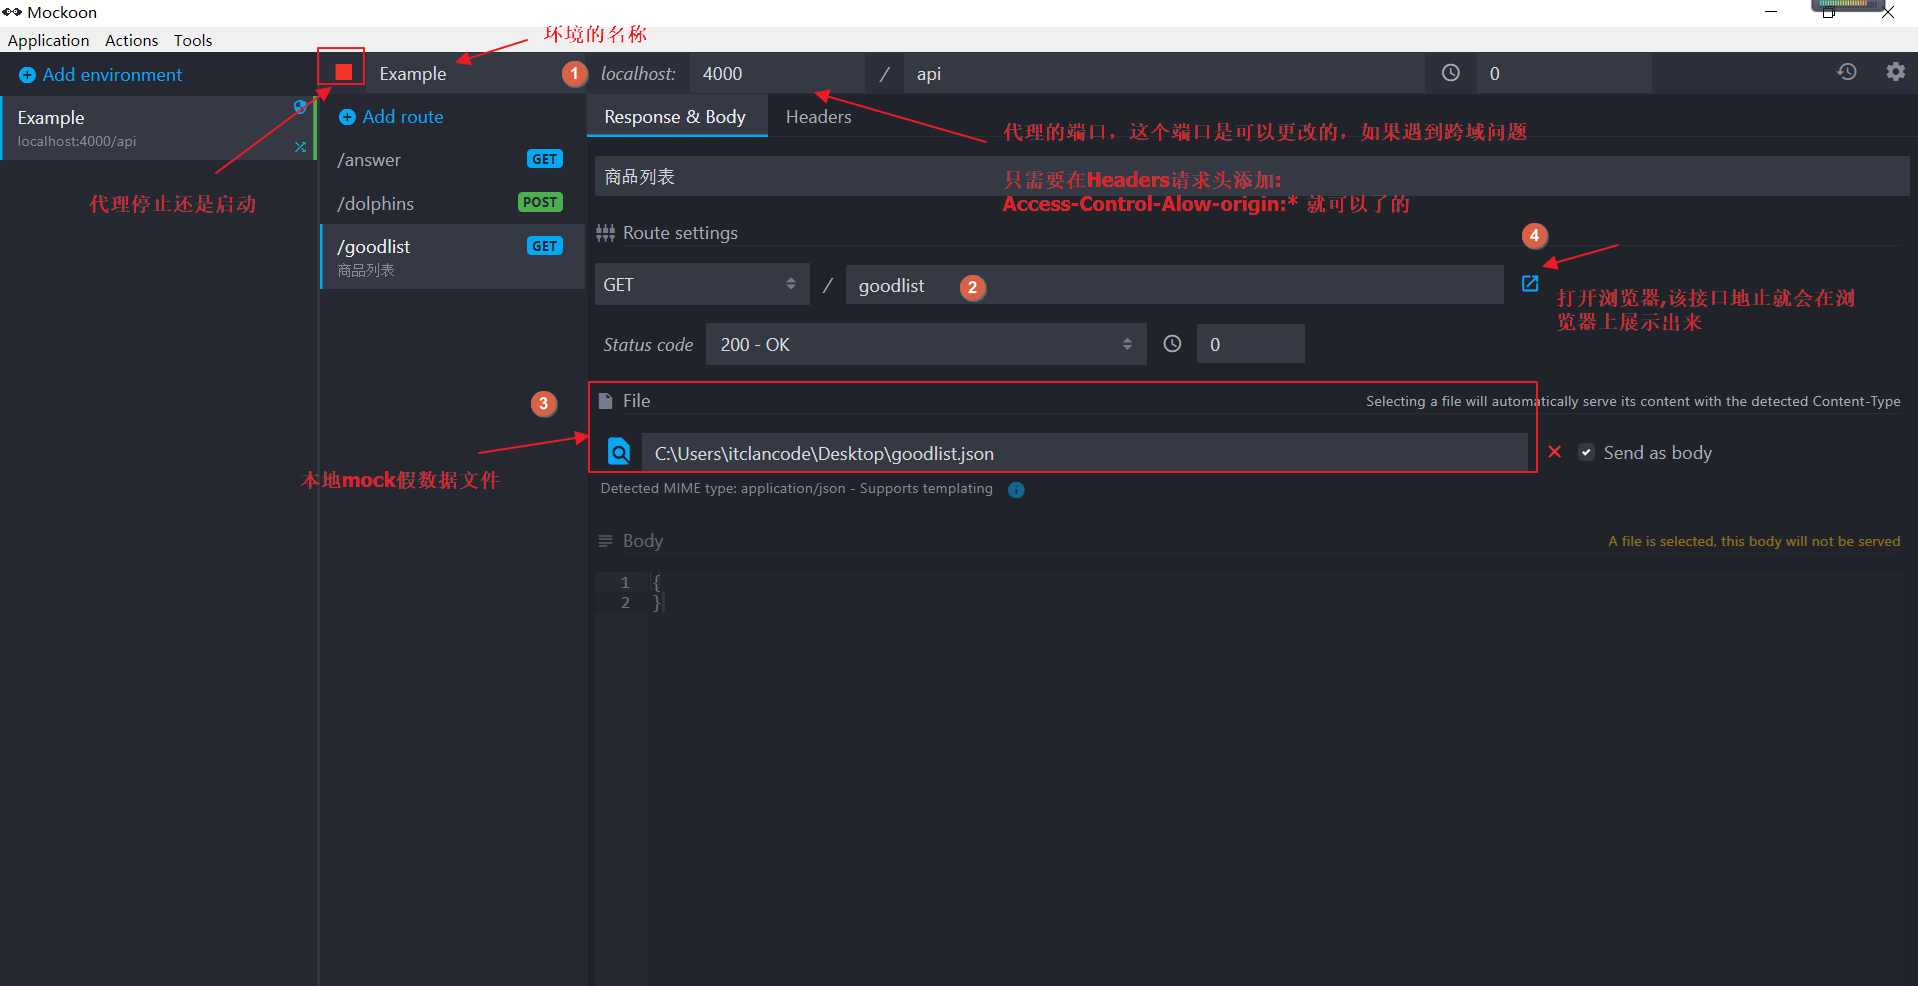Edit the route documentation field 商品列表
The height and width of the screenshot is (986, 1918).
tap(1252, 176)
